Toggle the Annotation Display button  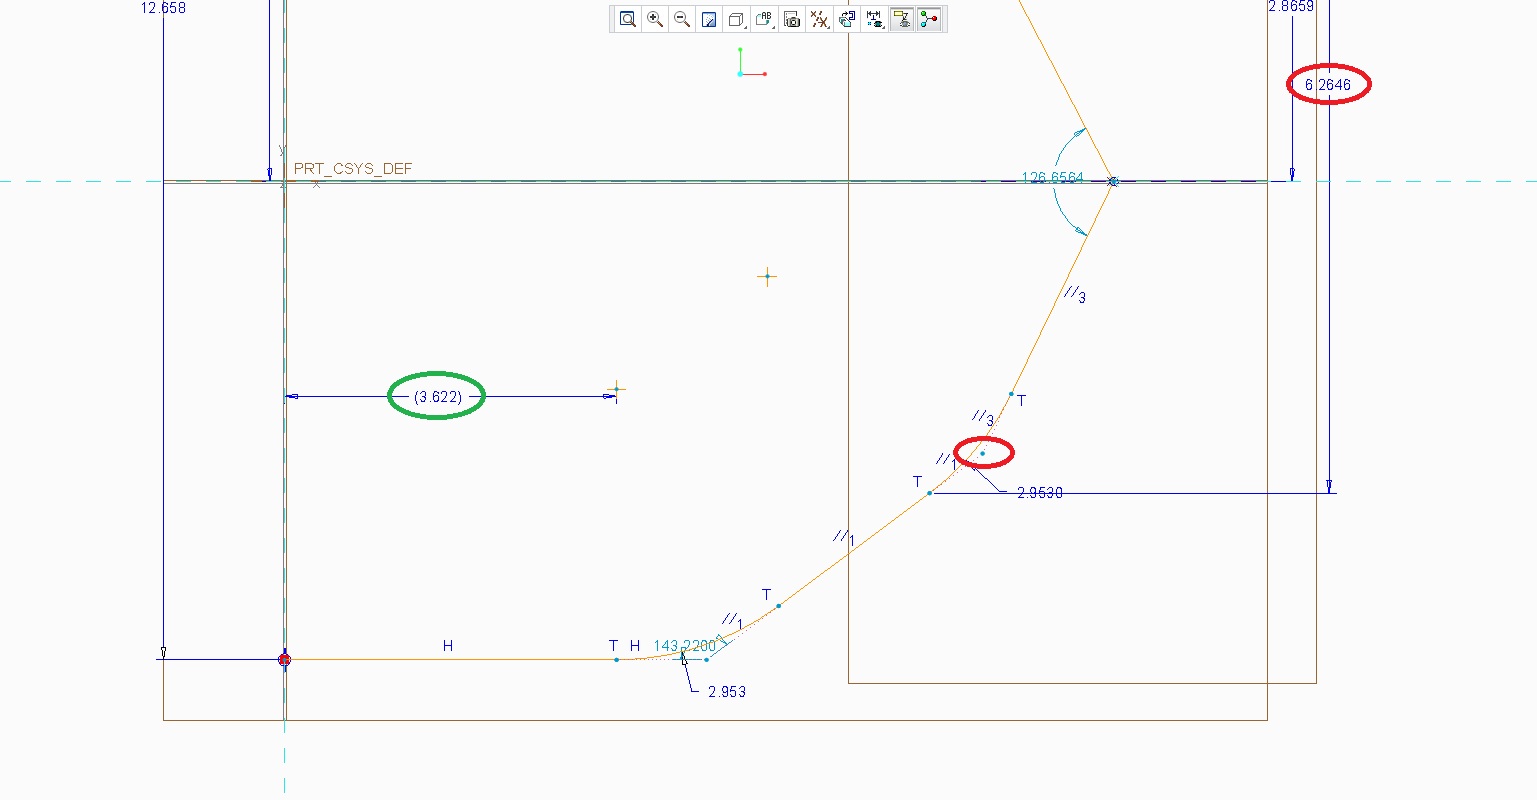click(902, 19)
